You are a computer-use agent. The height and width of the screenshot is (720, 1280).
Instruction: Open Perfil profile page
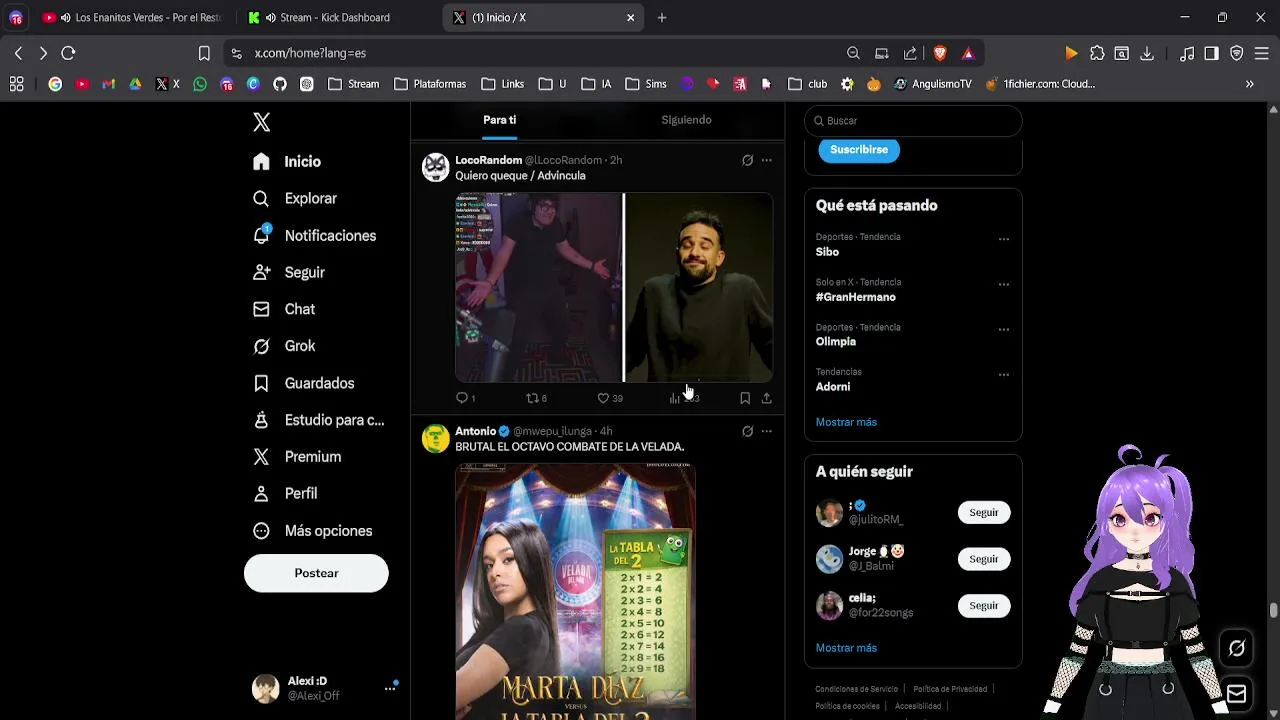285,494
